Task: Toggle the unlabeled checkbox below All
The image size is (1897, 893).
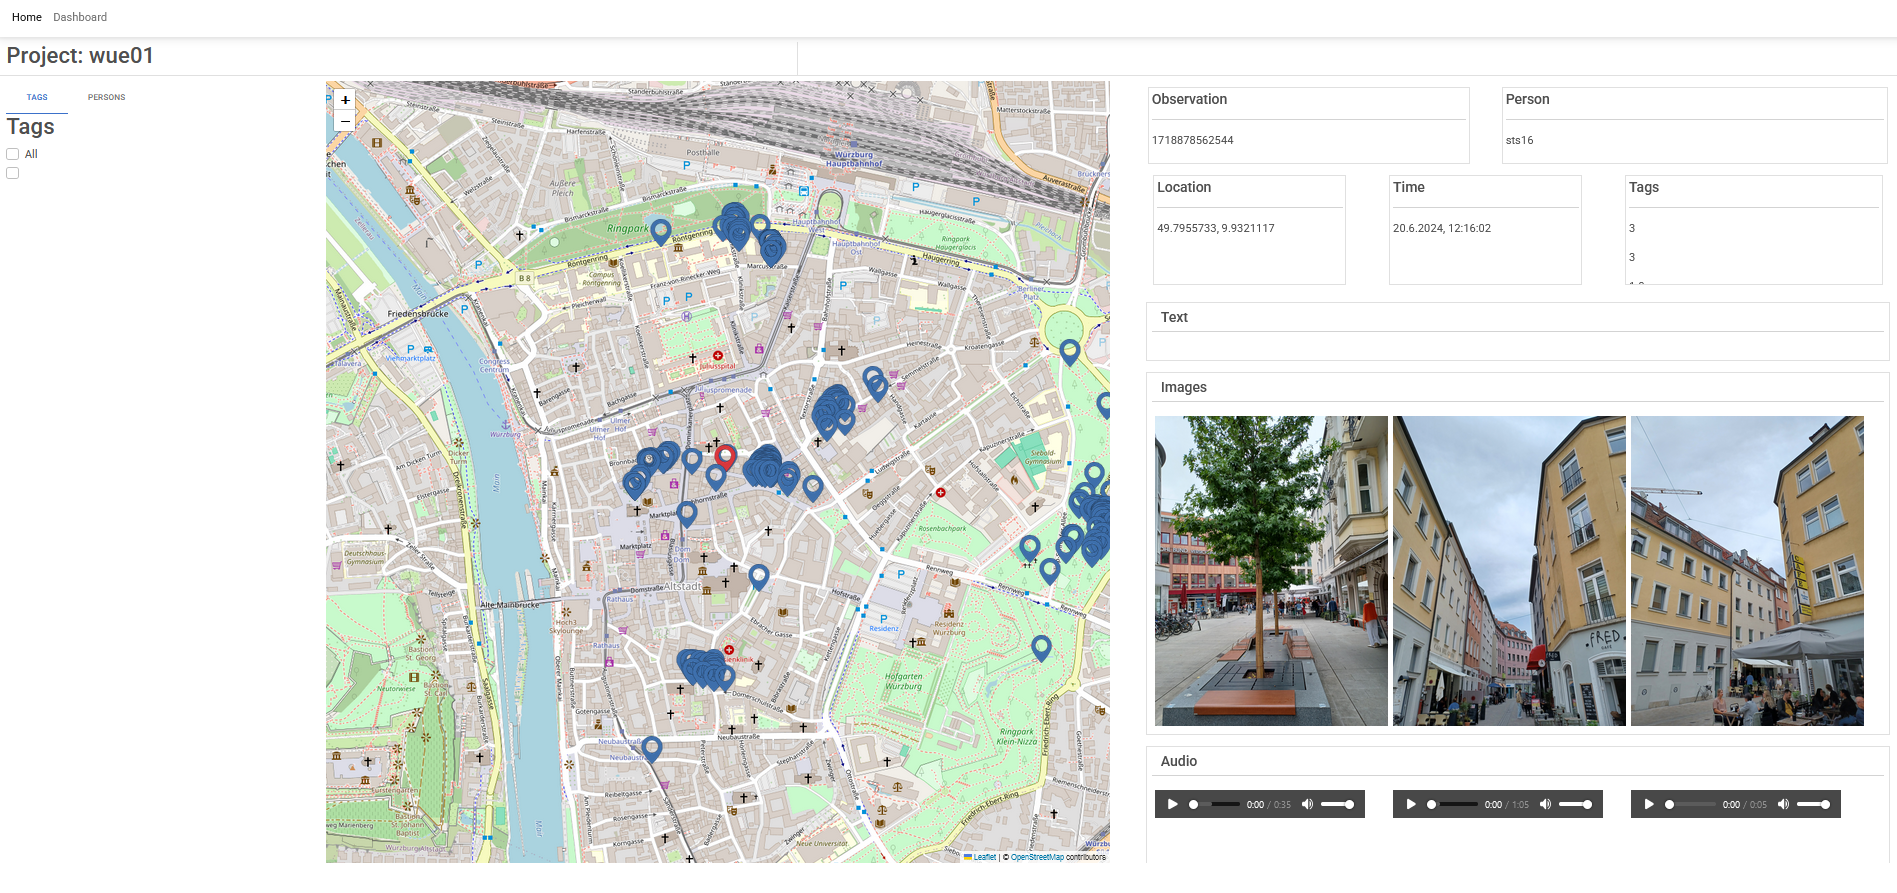Action: (13, 173)
